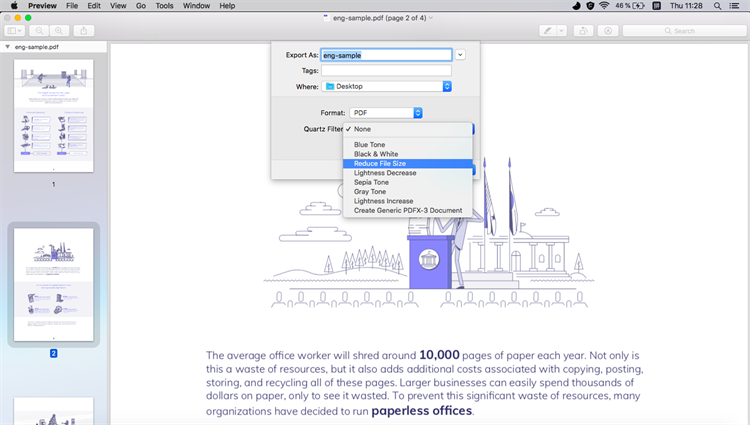Select the markup pen highlight tool
Image resolution: width=750 pixels, height=425 pixels.
click(548, 31)
